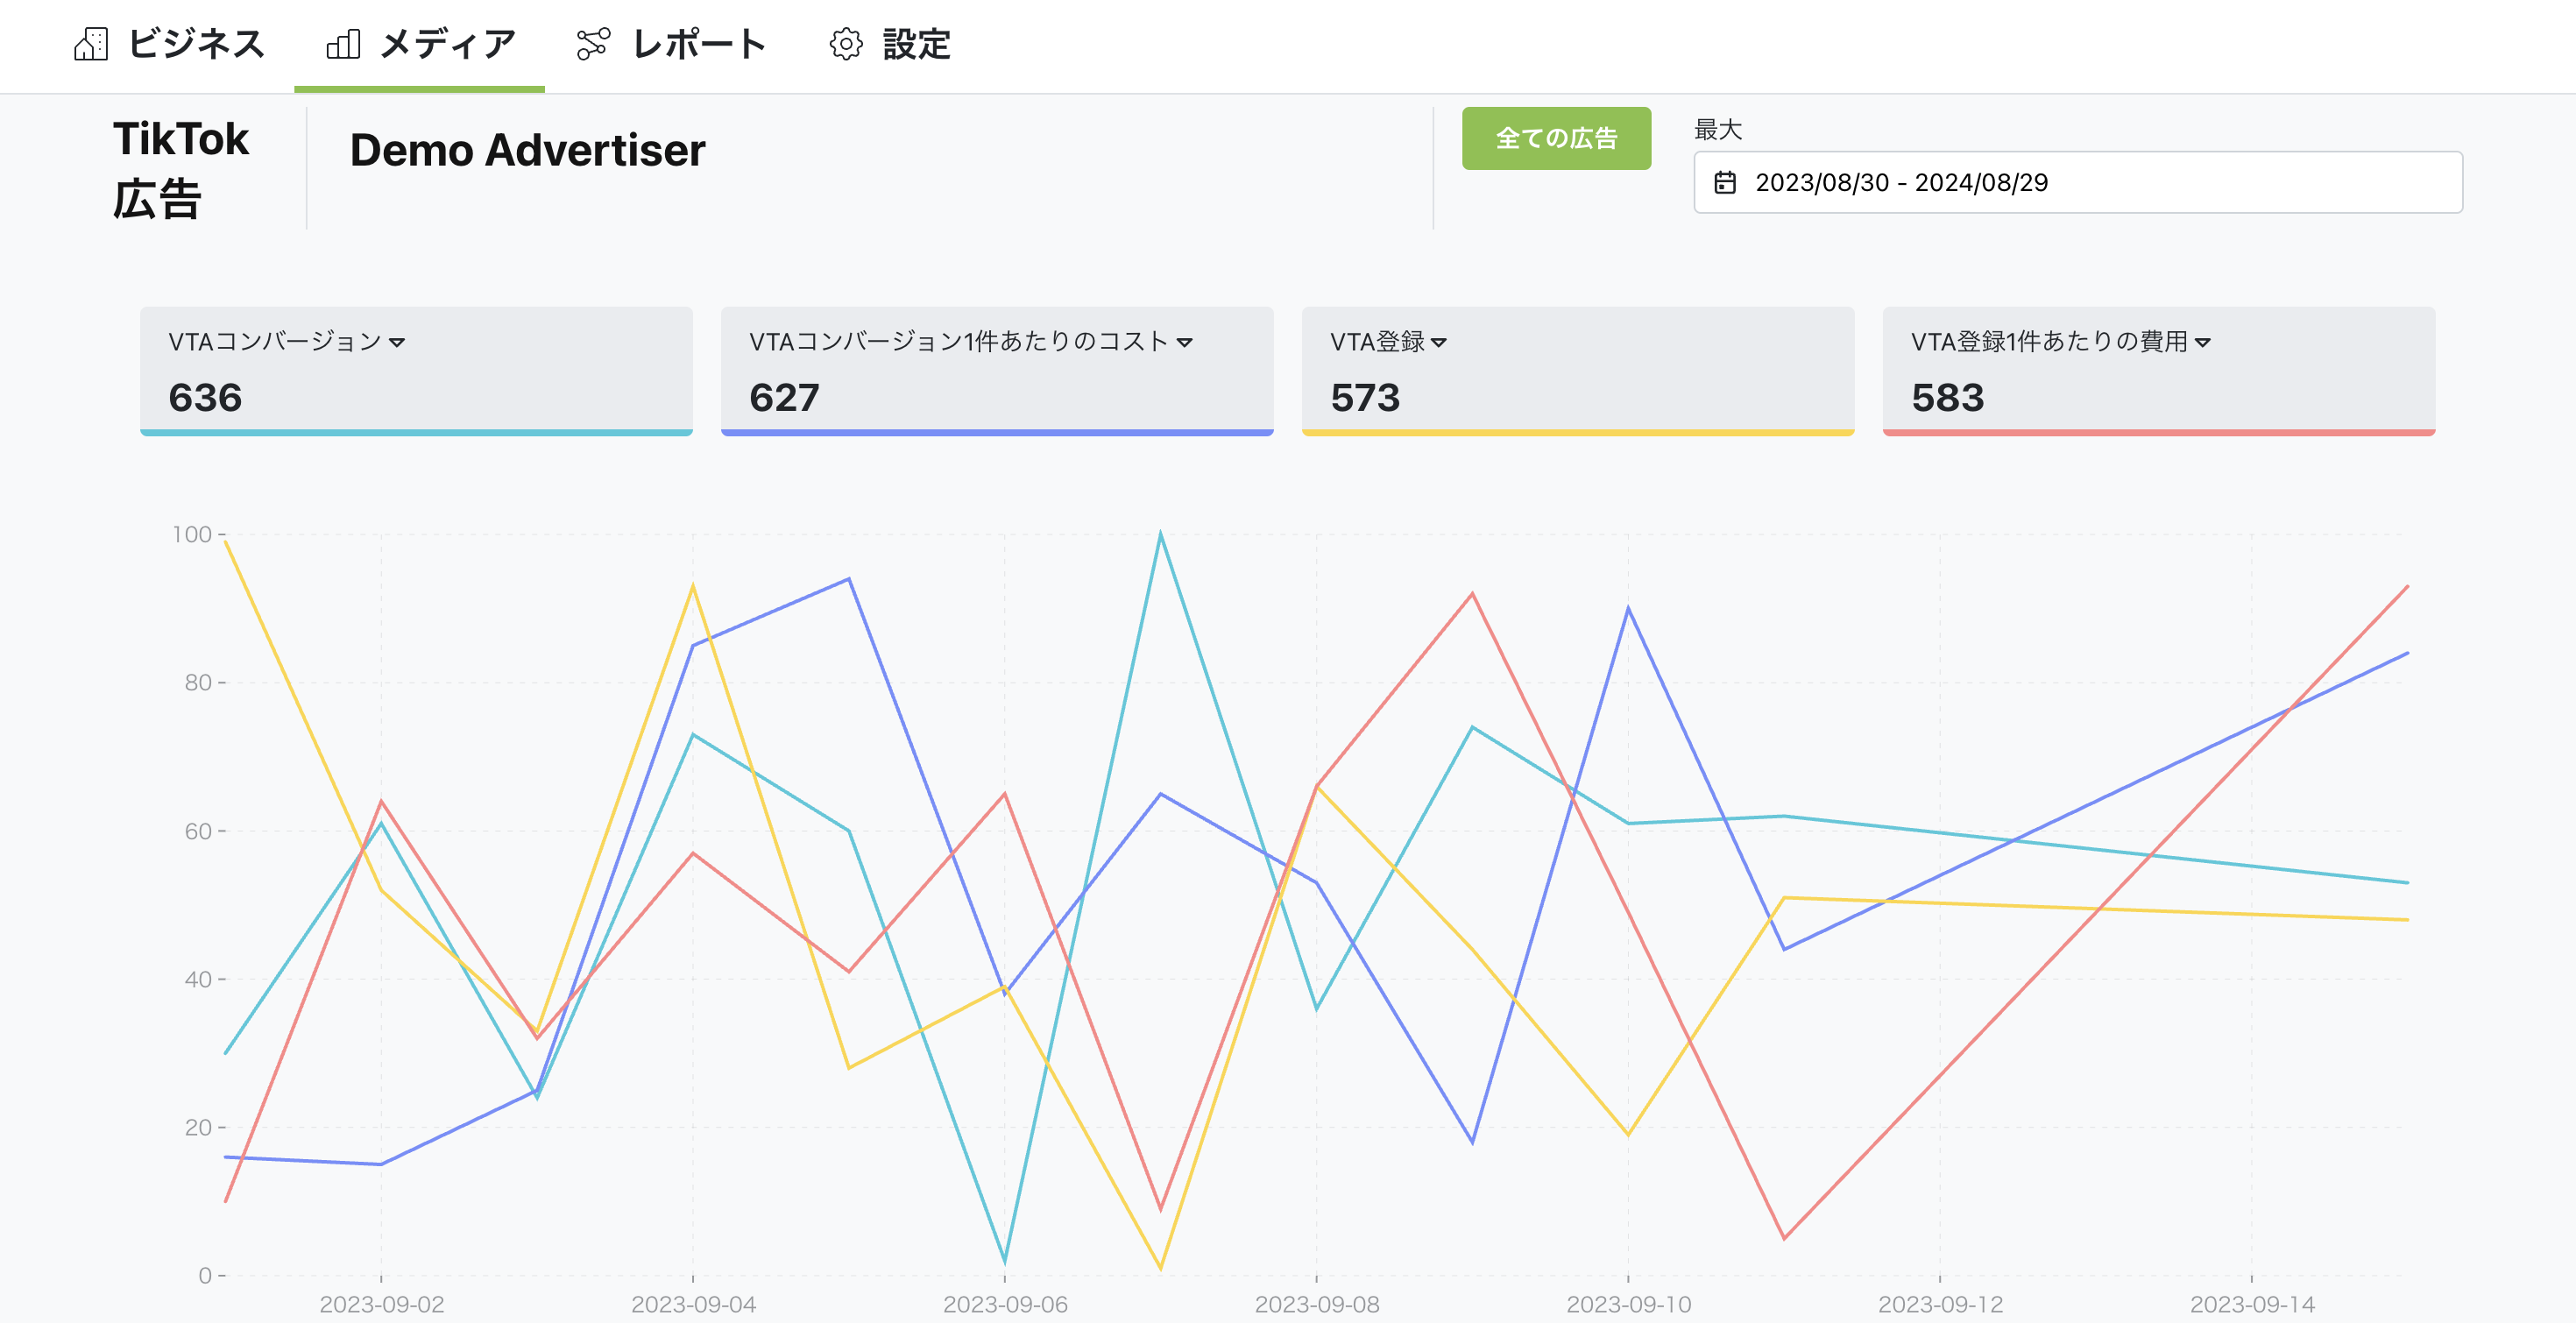Click the レポート share icon
This screenshot has width=2576, height=1323.
click(x=594, y=44)
